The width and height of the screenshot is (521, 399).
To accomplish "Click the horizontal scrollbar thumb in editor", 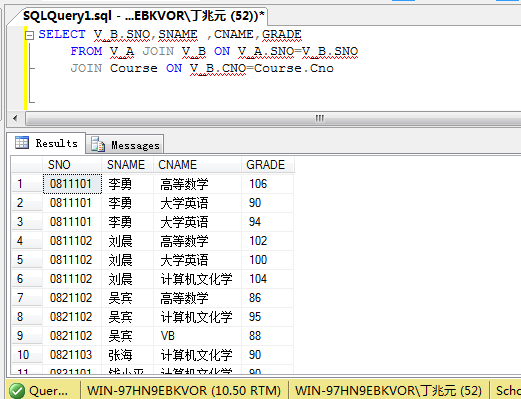I will (x=273, y=118).
